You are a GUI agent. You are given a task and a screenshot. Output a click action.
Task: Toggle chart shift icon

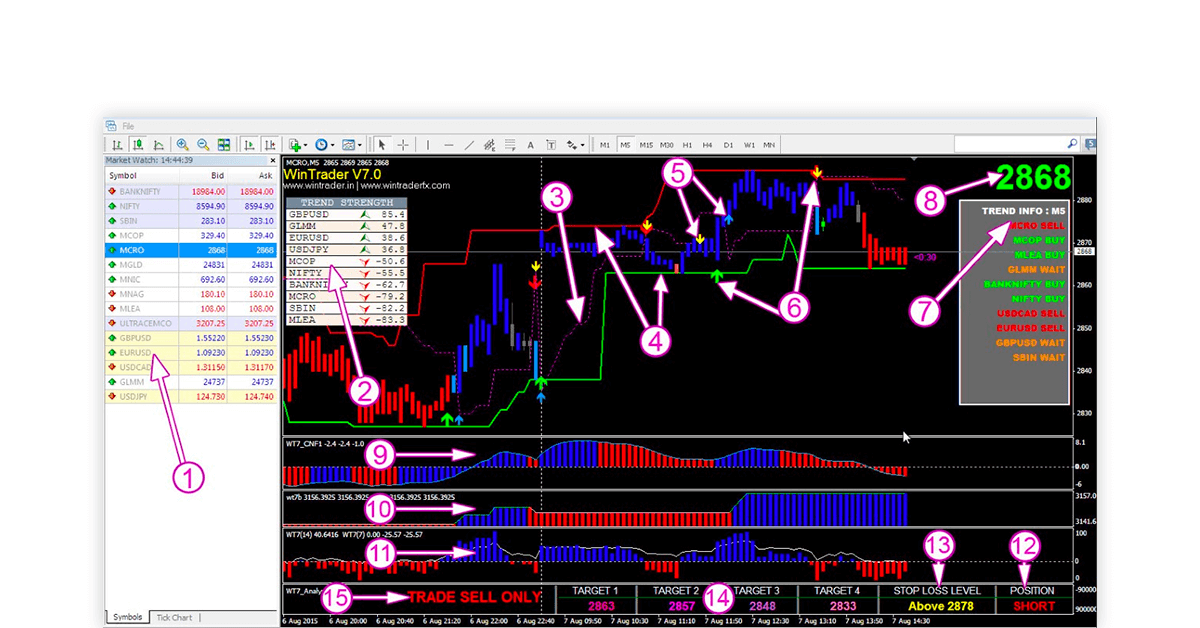pos(270,144)
